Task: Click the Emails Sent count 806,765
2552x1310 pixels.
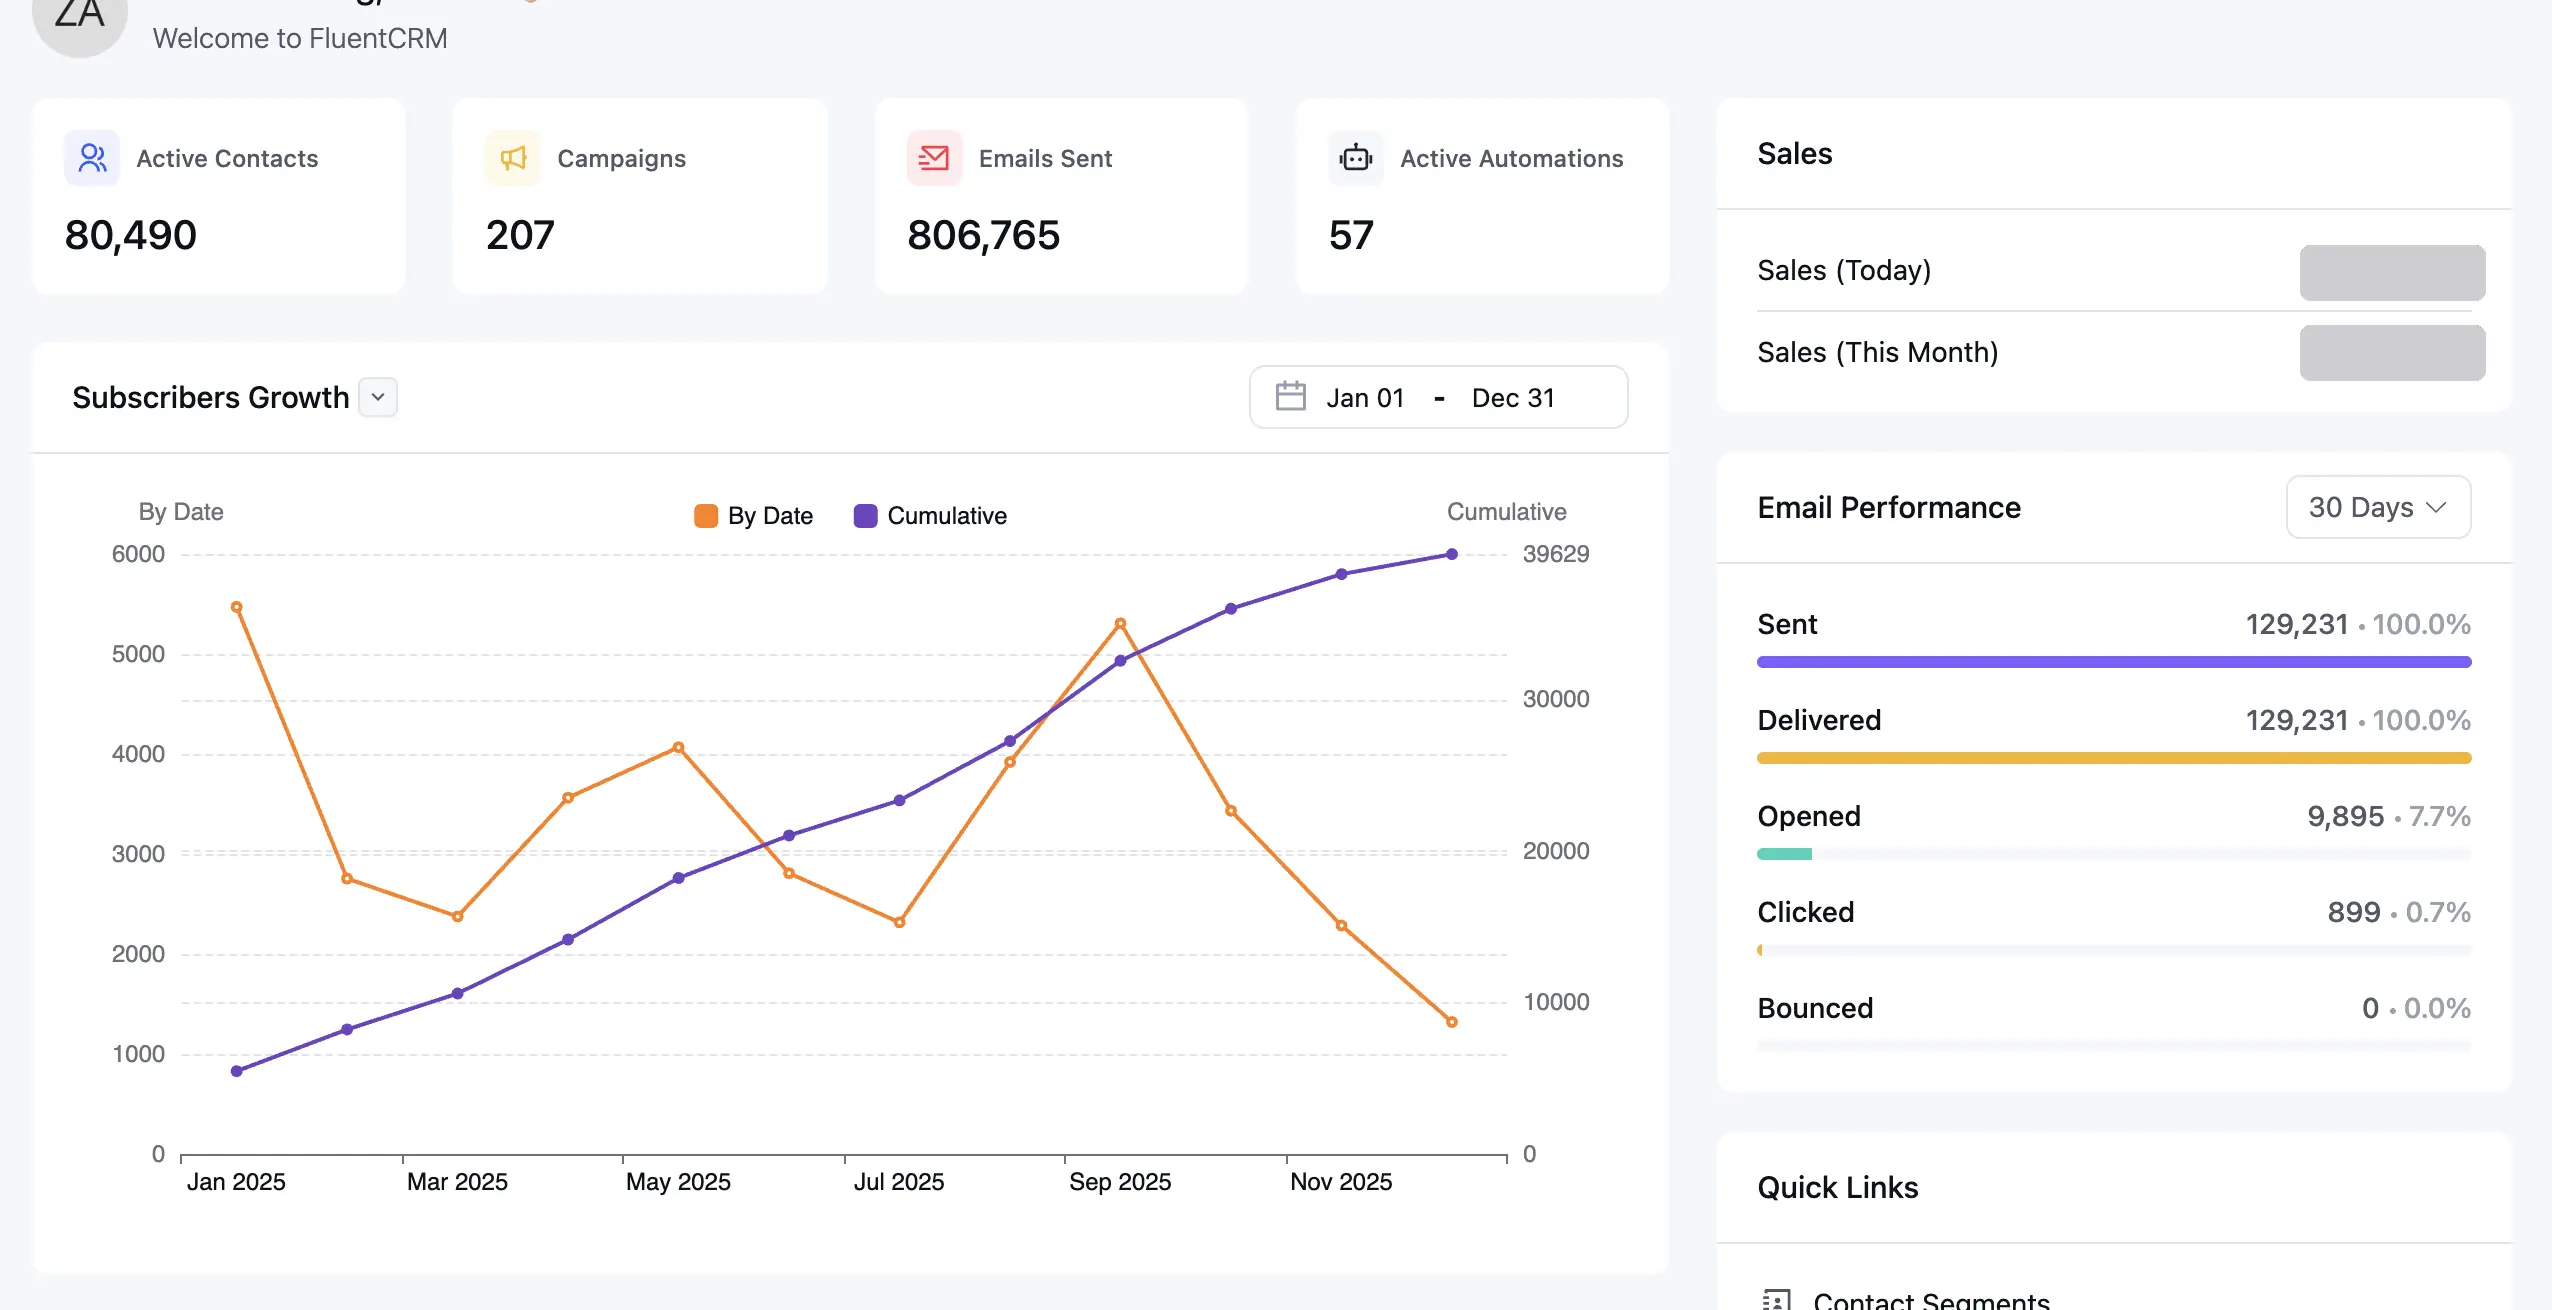Action: coord(983,236)
